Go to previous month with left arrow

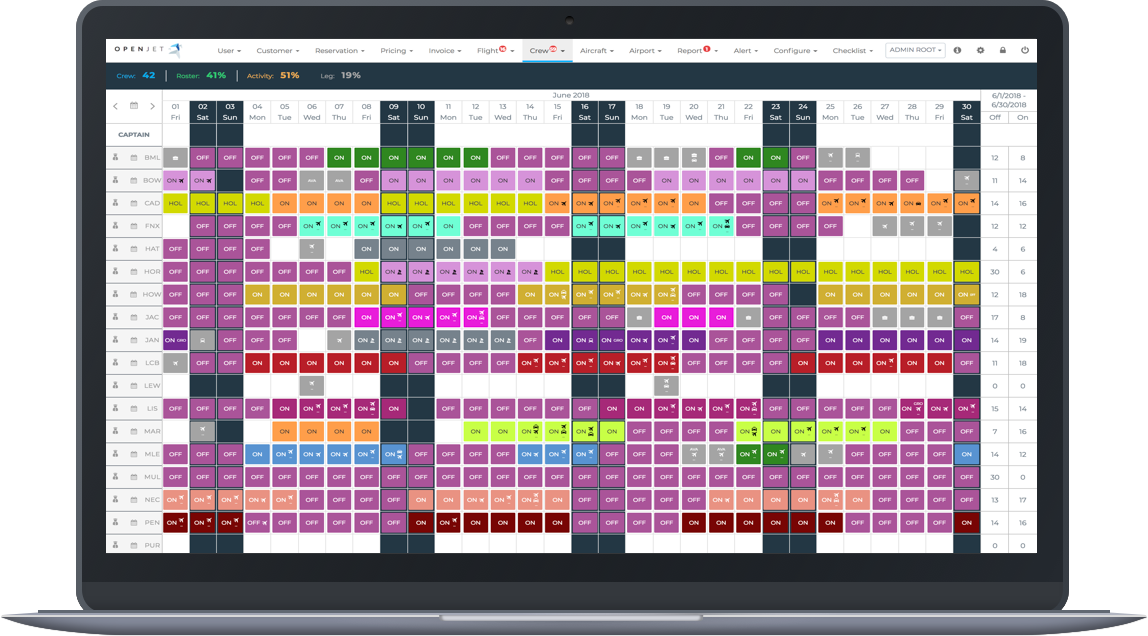tap(116, 106)
